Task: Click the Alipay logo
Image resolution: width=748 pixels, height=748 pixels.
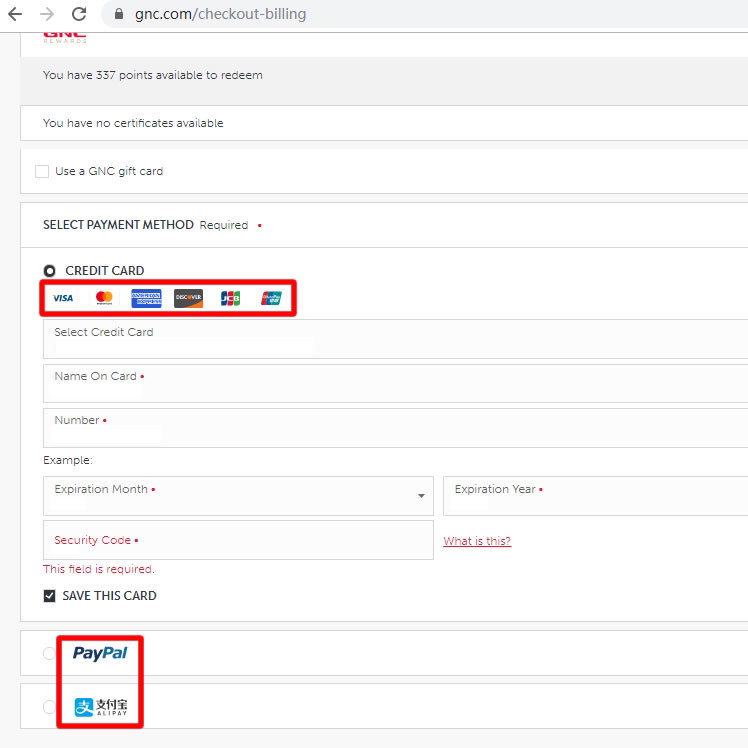Action: click(100, 707)
